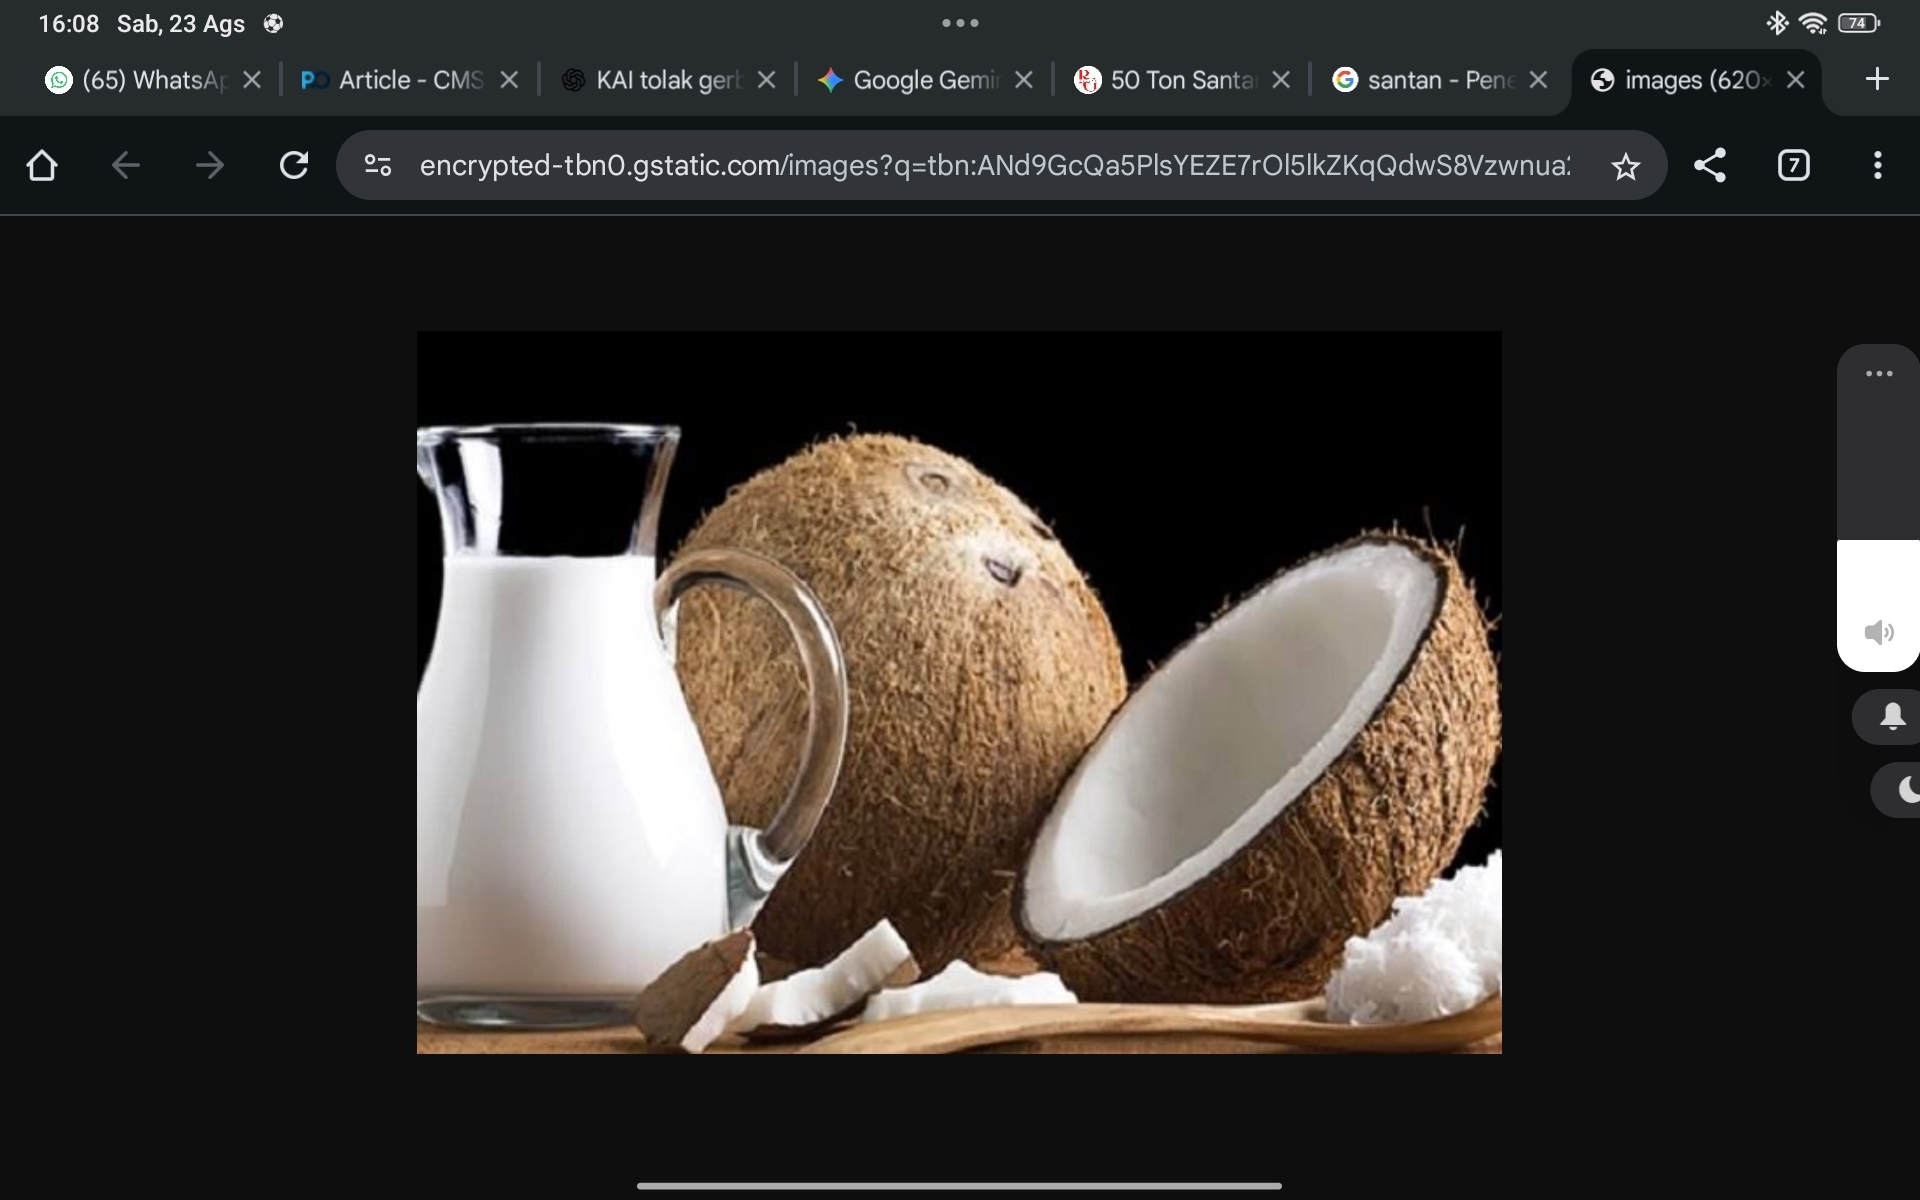
Task: Go to Chrome home page
Action: [42, 165]
